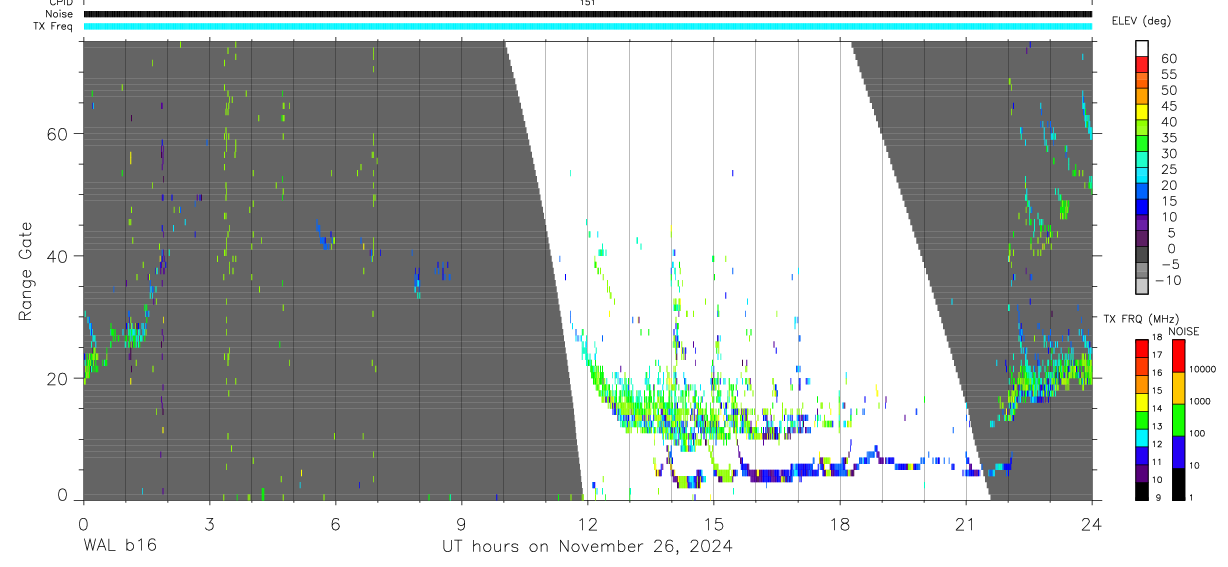This screenshot has width=1228, height=567.
Task: Pick the red 17–18 segment of TX FRQ colorbar
Action: pos(1141,347)
